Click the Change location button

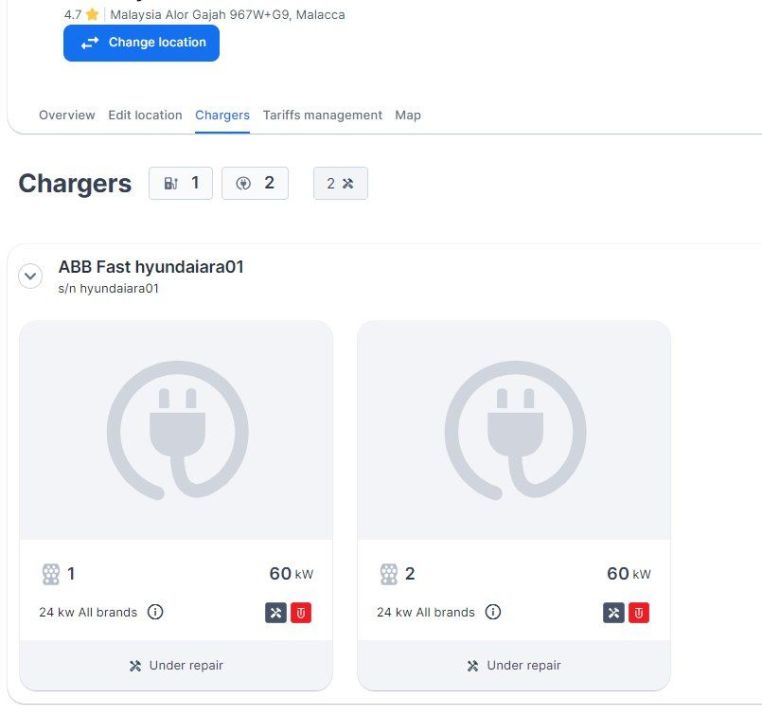(x=141, y=43)
